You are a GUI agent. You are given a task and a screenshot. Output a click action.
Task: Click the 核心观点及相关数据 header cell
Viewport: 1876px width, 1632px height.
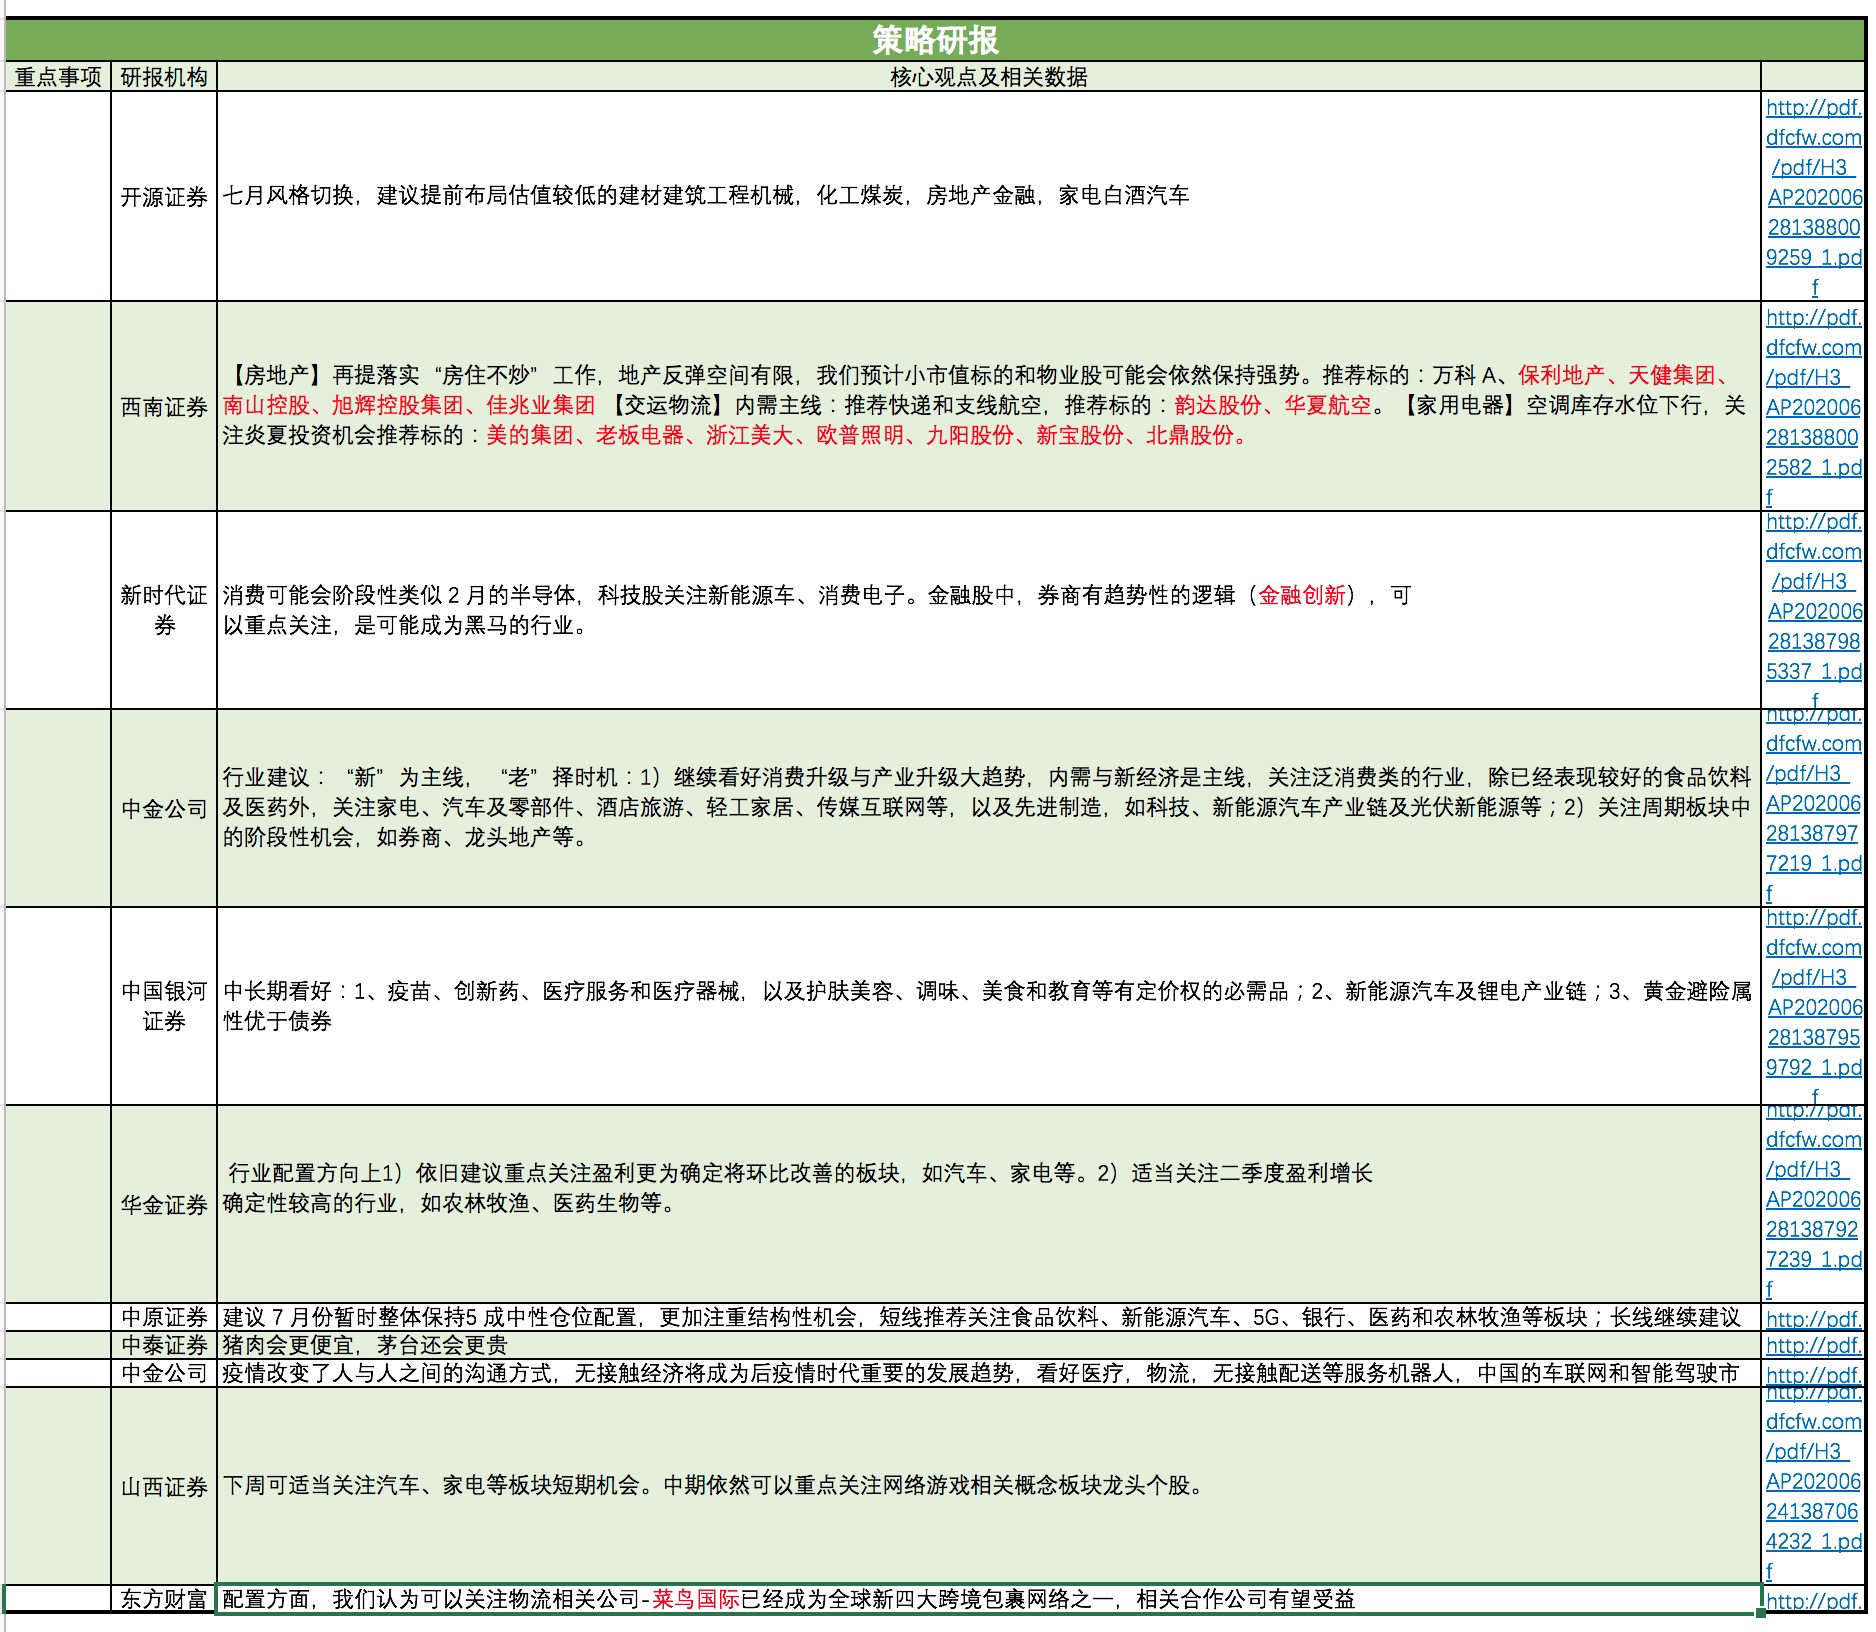(x=988, y=77)
